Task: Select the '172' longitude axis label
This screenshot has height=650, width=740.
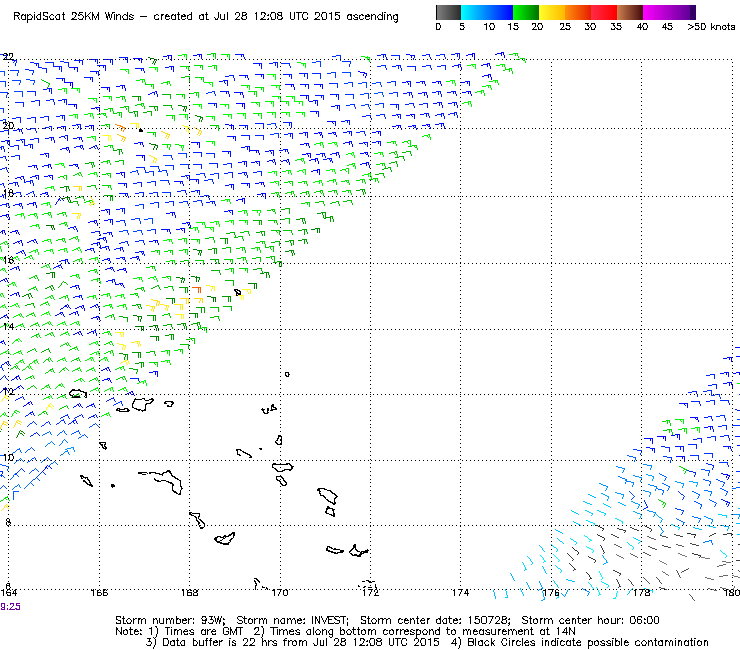Action: pos(370,592)
